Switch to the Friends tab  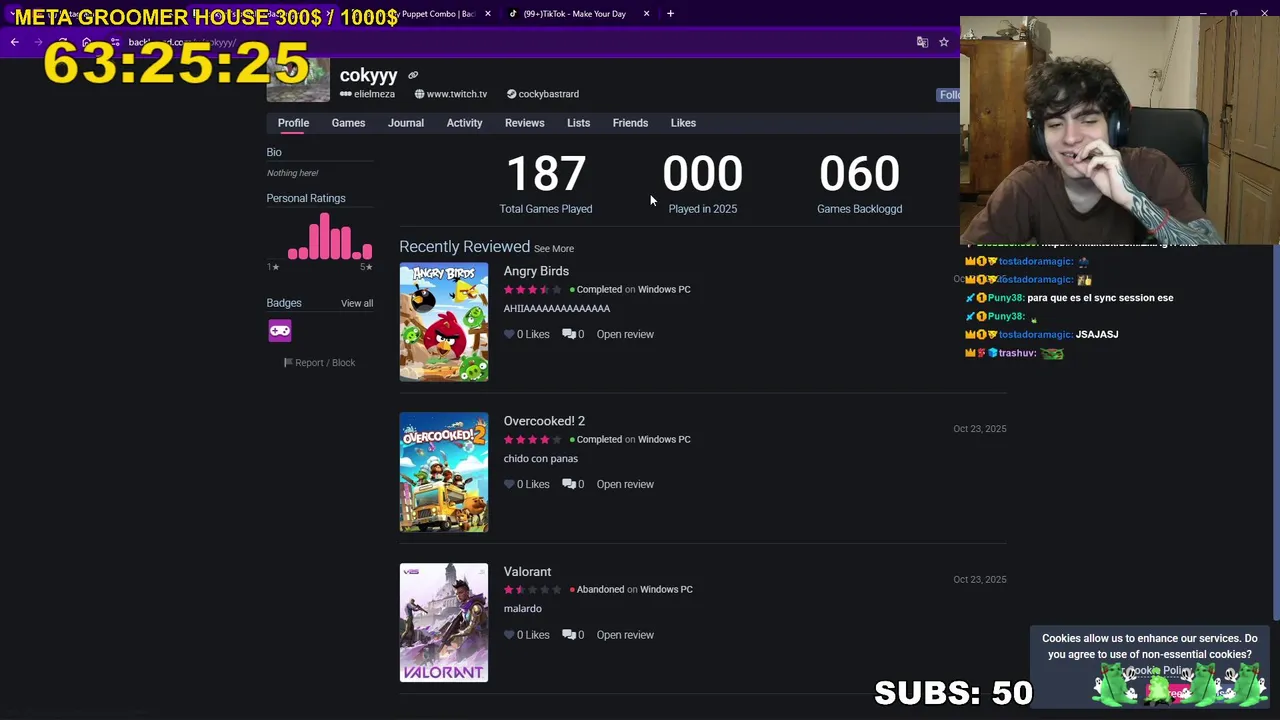coord(630,123)
